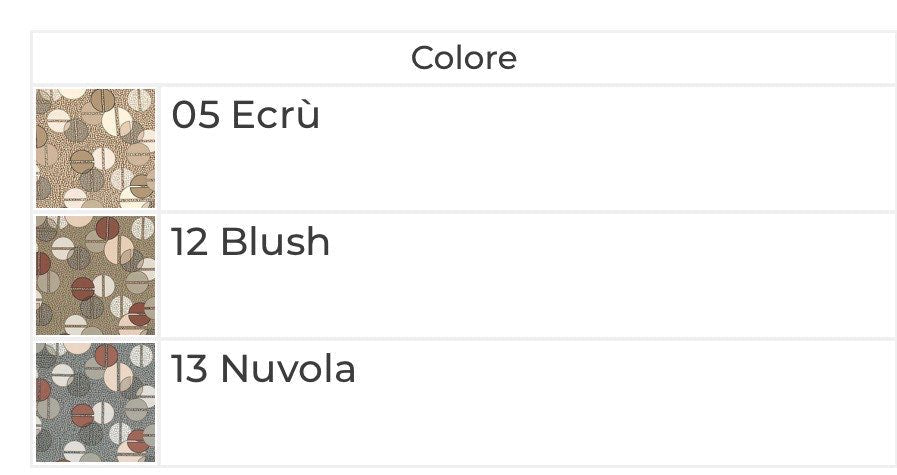Choose the Nuvola color row

pyautogui.click(x=464, y=402)
